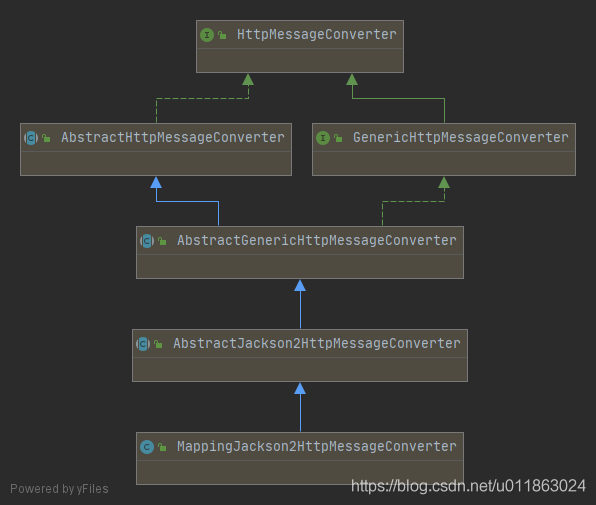Image resolution: width=596 pixels, height=505 pixels.
Task: Select the AbstractJackson2HttpMessageConverter node title
Action: (x=317, y=344)
